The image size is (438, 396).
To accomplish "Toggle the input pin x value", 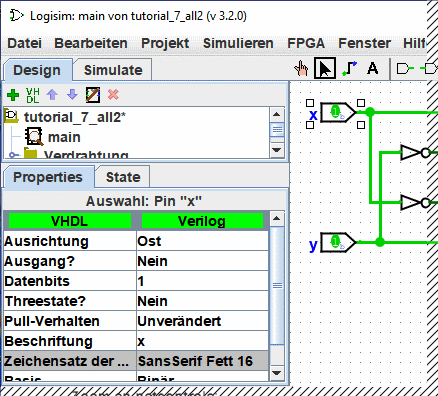I will 335,112.
